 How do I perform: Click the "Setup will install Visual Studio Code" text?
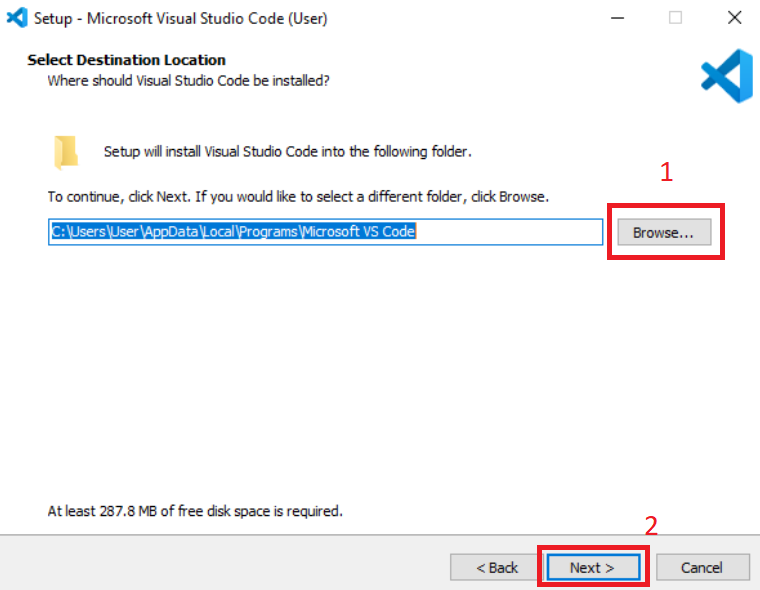tap(287, 152)
